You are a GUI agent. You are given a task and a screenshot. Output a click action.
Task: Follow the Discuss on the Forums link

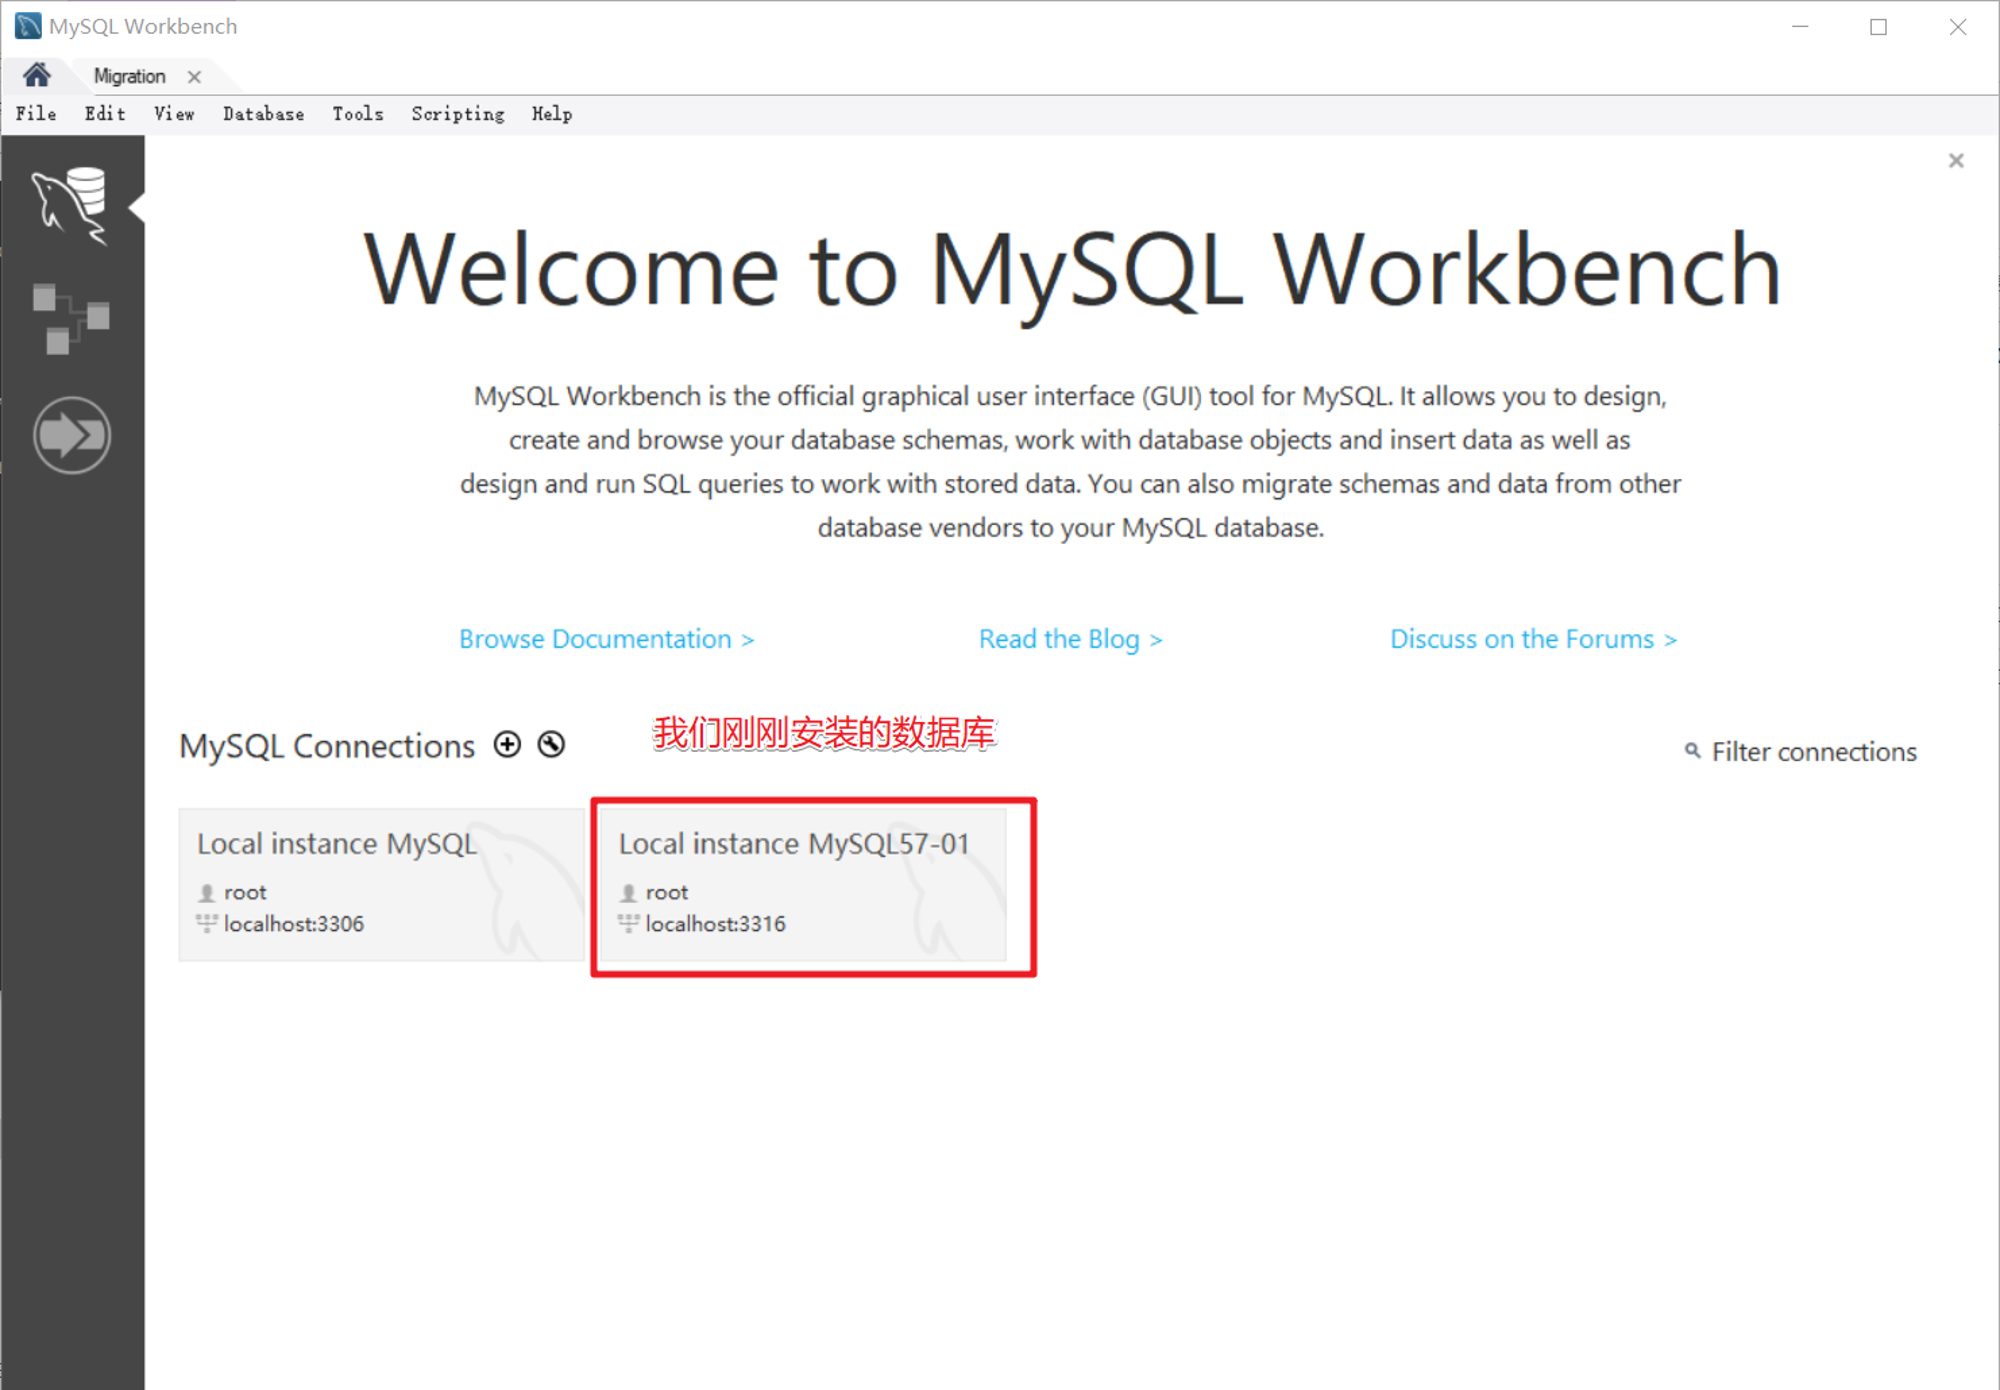point(1533,639)
